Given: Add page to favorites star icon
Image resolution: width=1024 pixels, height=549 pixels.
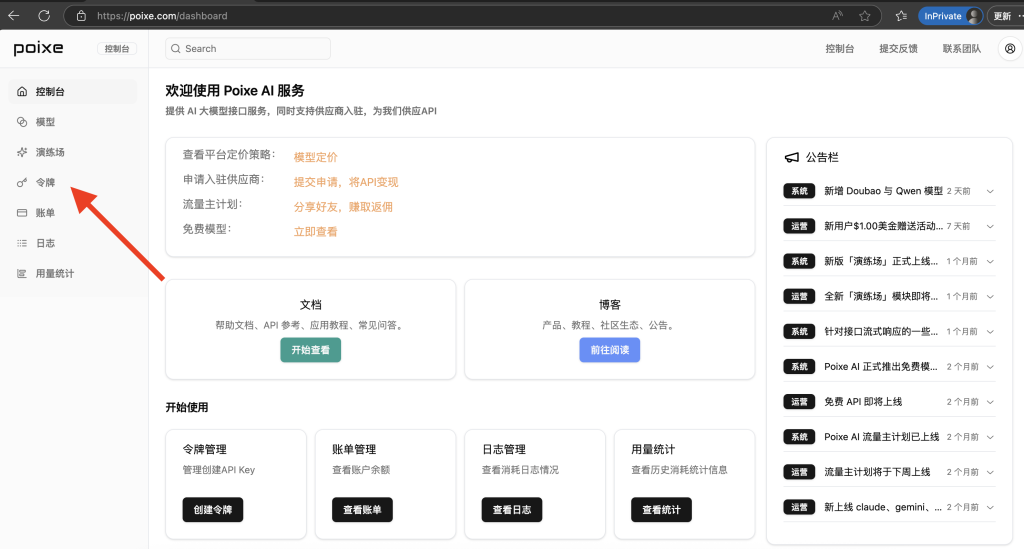Looking at the screenshot, I should point(865,16).
